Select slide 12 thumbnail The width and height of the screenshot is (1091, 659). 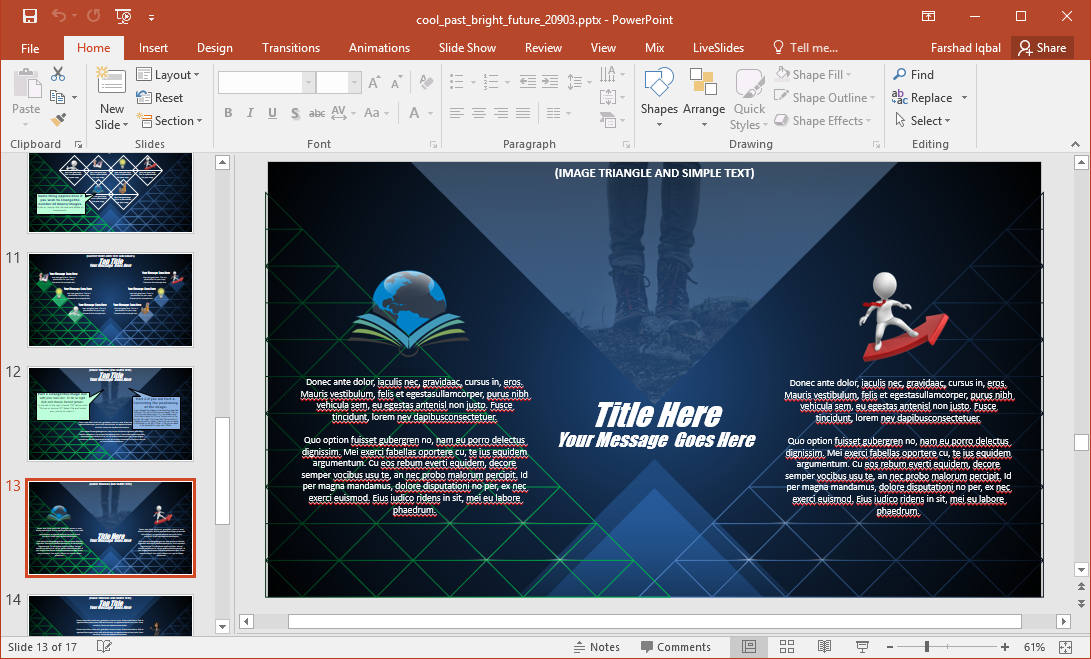click(x=110, y=414)
